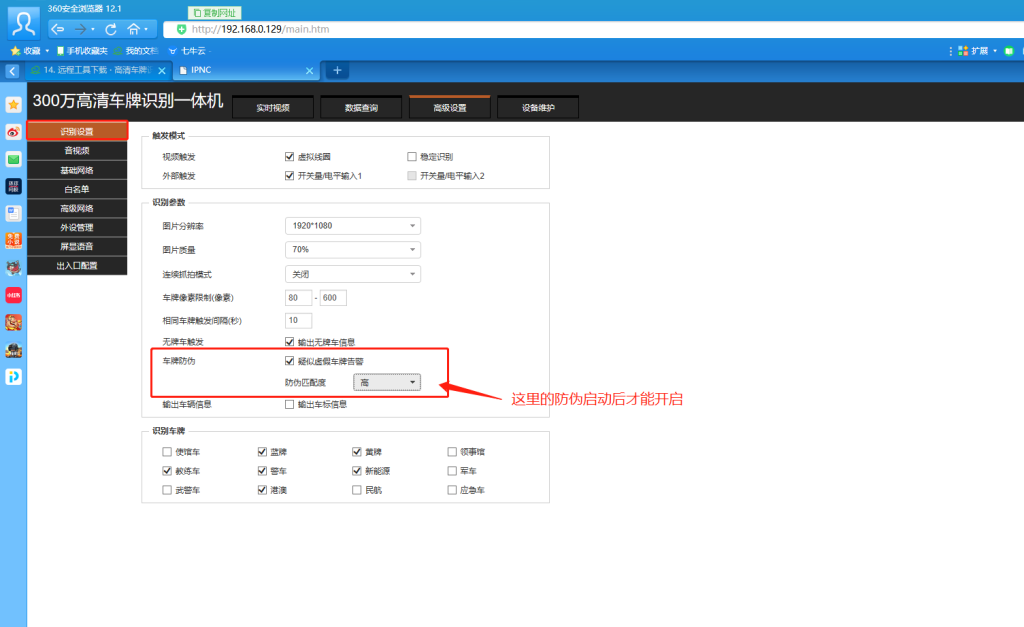
Task: Open the red Xiaohongshu sidebar icon
Action: 14,295
